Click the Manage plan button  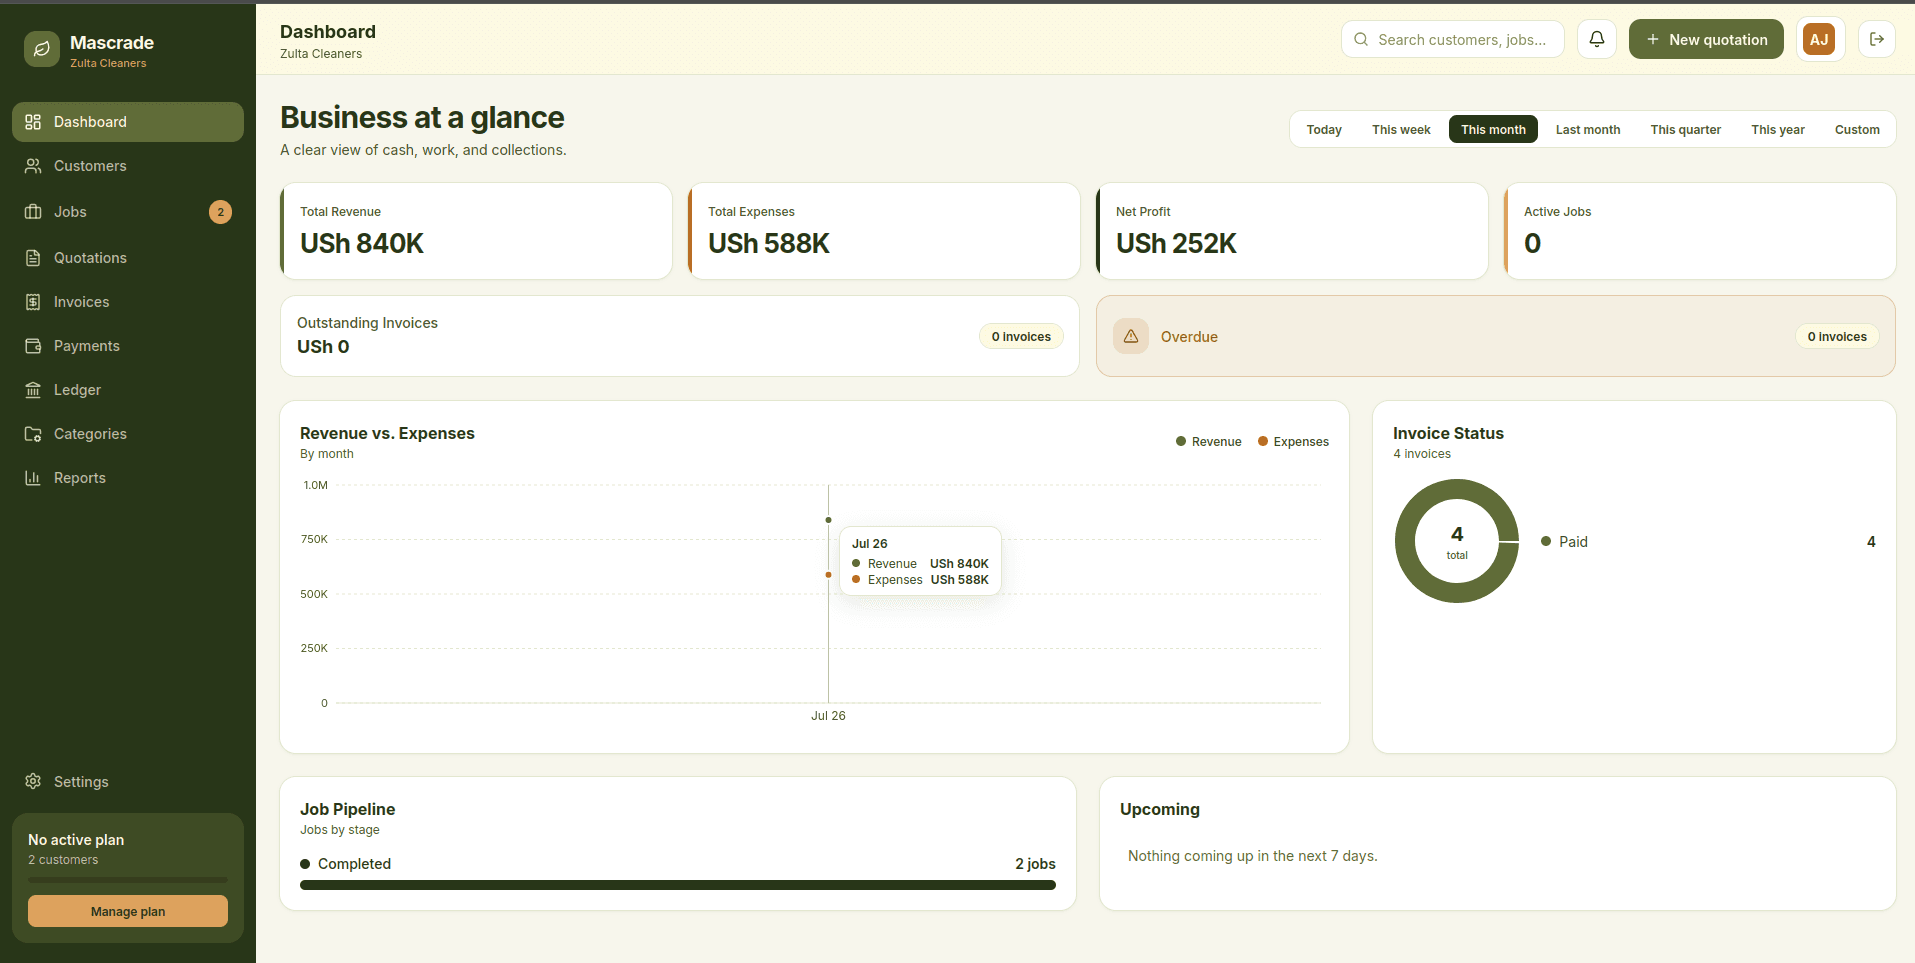click(x=128, y=911)
